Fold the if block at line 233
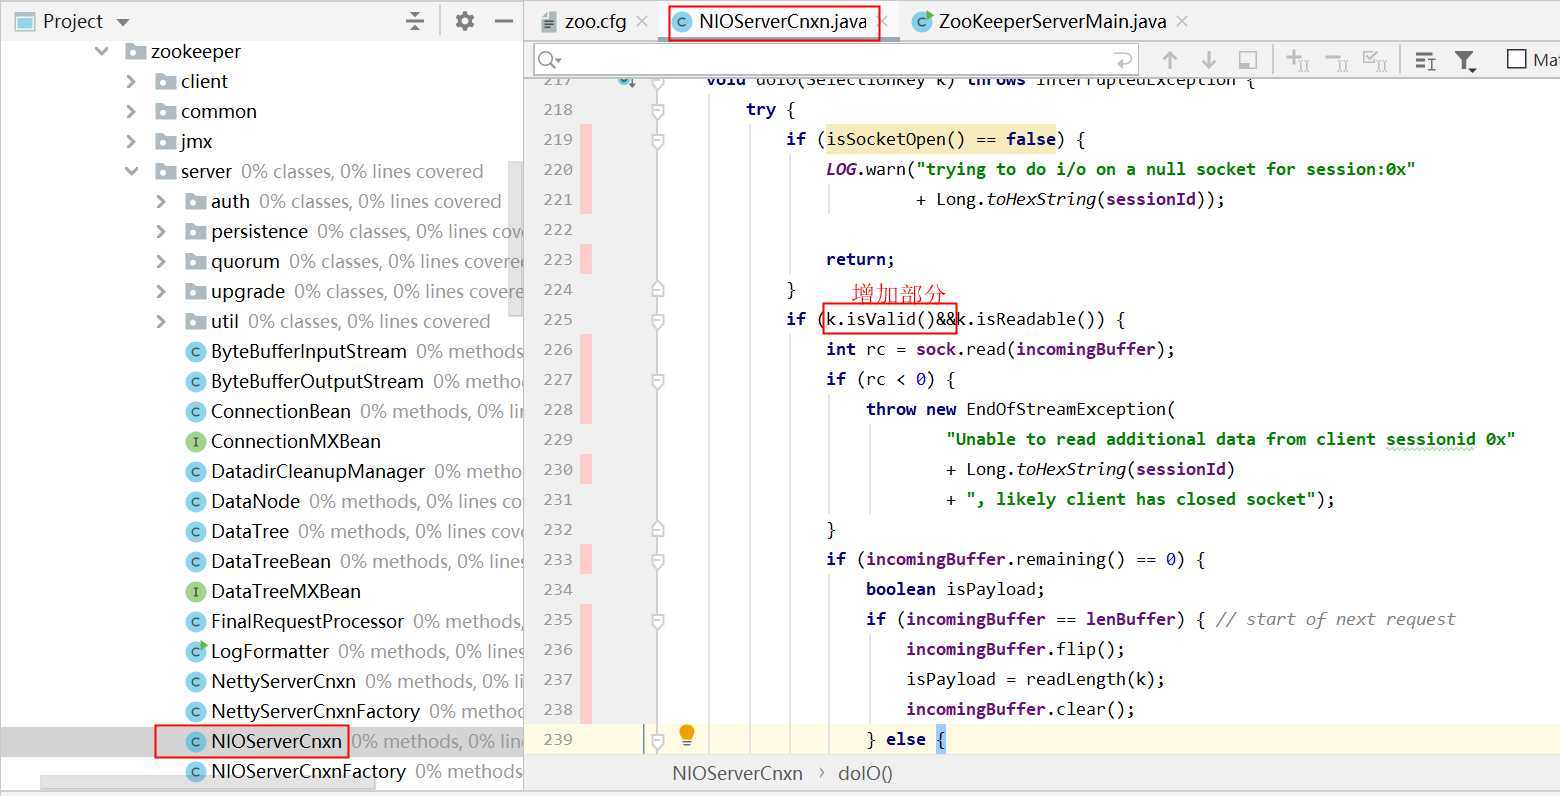The width and height of the screenshot is (1560, 796). 657,560
